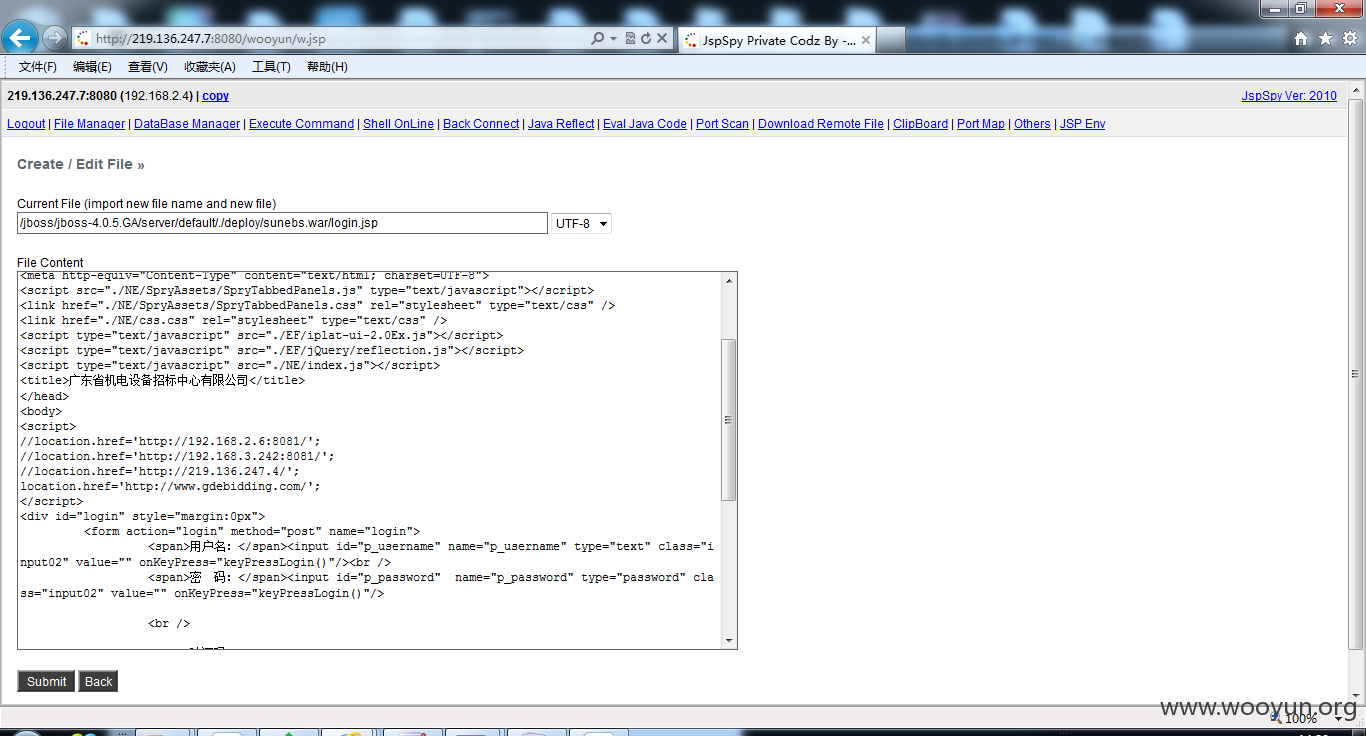Click the textarea scroll down arrow
Image resolution: width=1366 pixels, height=736 pixels.
[729, 640]
